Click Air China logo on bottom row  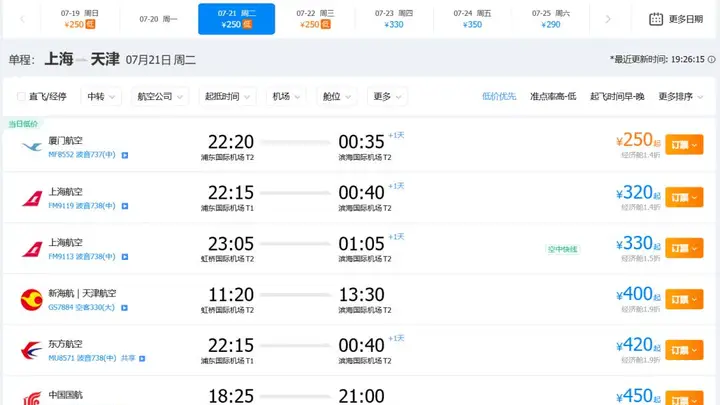click(32, 398)
